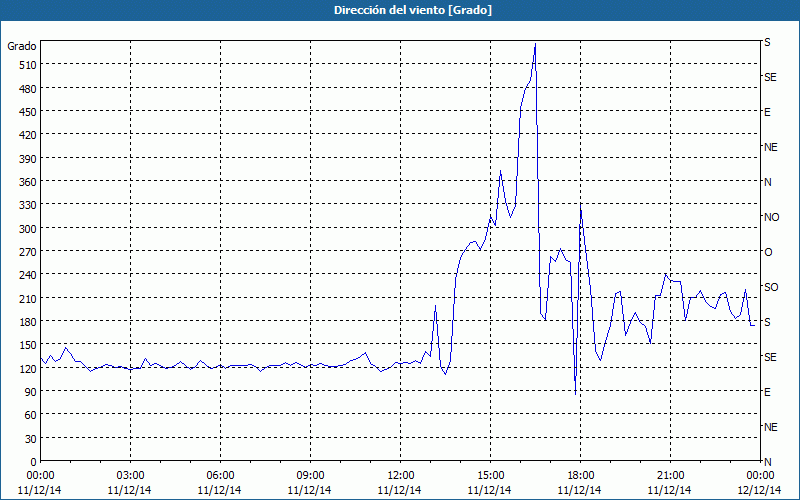Pick the "NE" compass label level with 420

(771, 147)
